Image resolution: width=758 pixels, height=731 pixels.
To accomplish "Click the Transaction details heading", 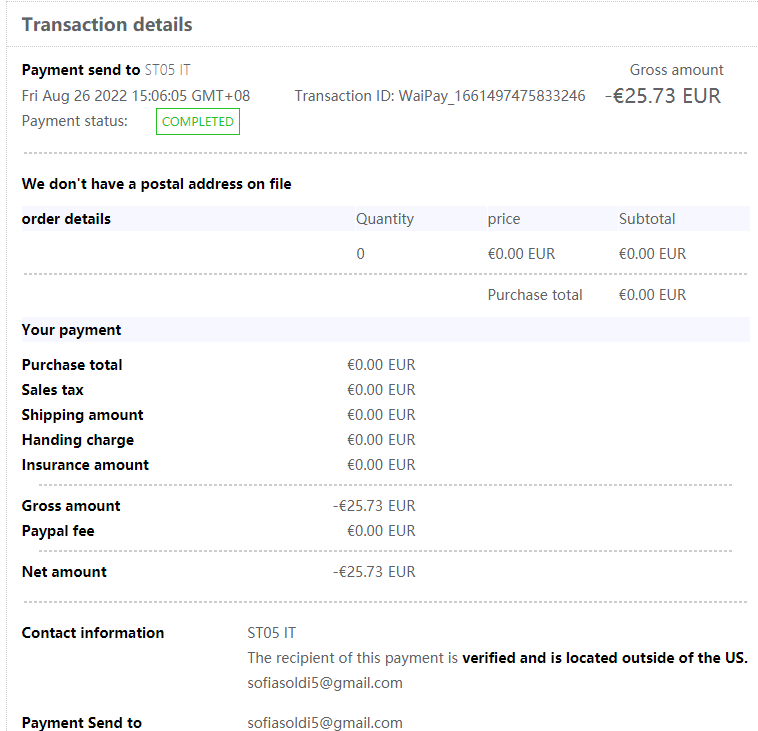I will coord(107,25).
